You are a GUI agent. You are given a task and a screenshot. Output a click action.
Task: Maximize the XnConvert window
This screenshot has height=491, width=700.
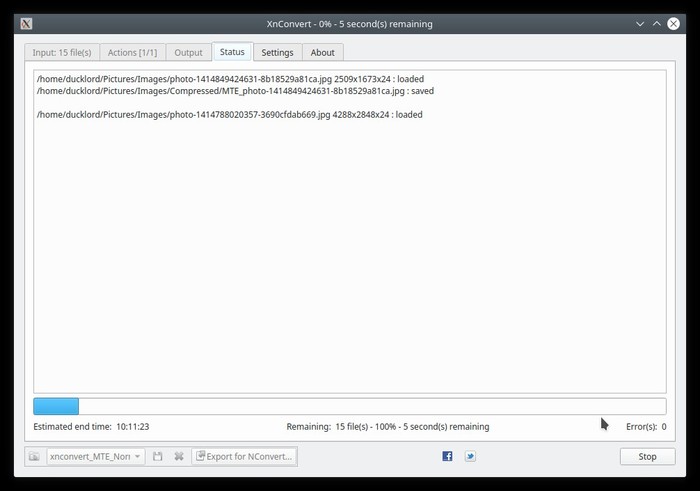657,24
